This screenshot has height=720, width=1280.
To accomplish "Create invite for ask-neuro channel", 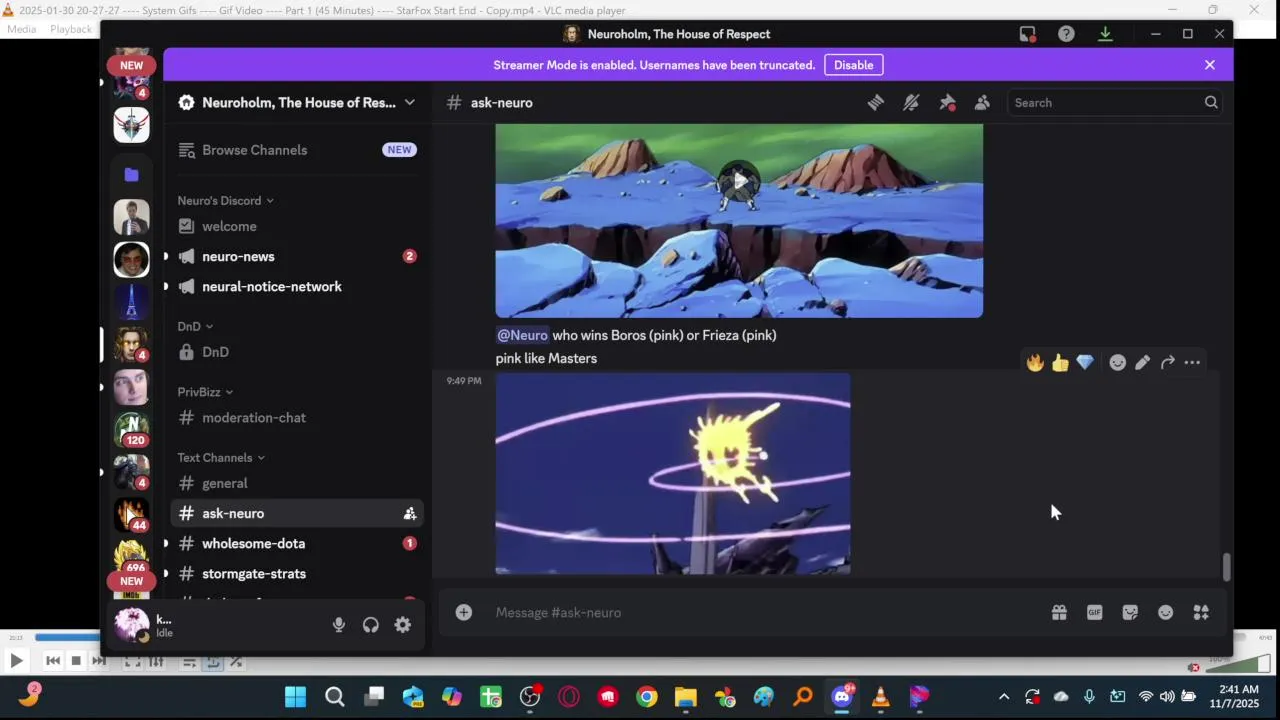I will [x=410, y=513].
